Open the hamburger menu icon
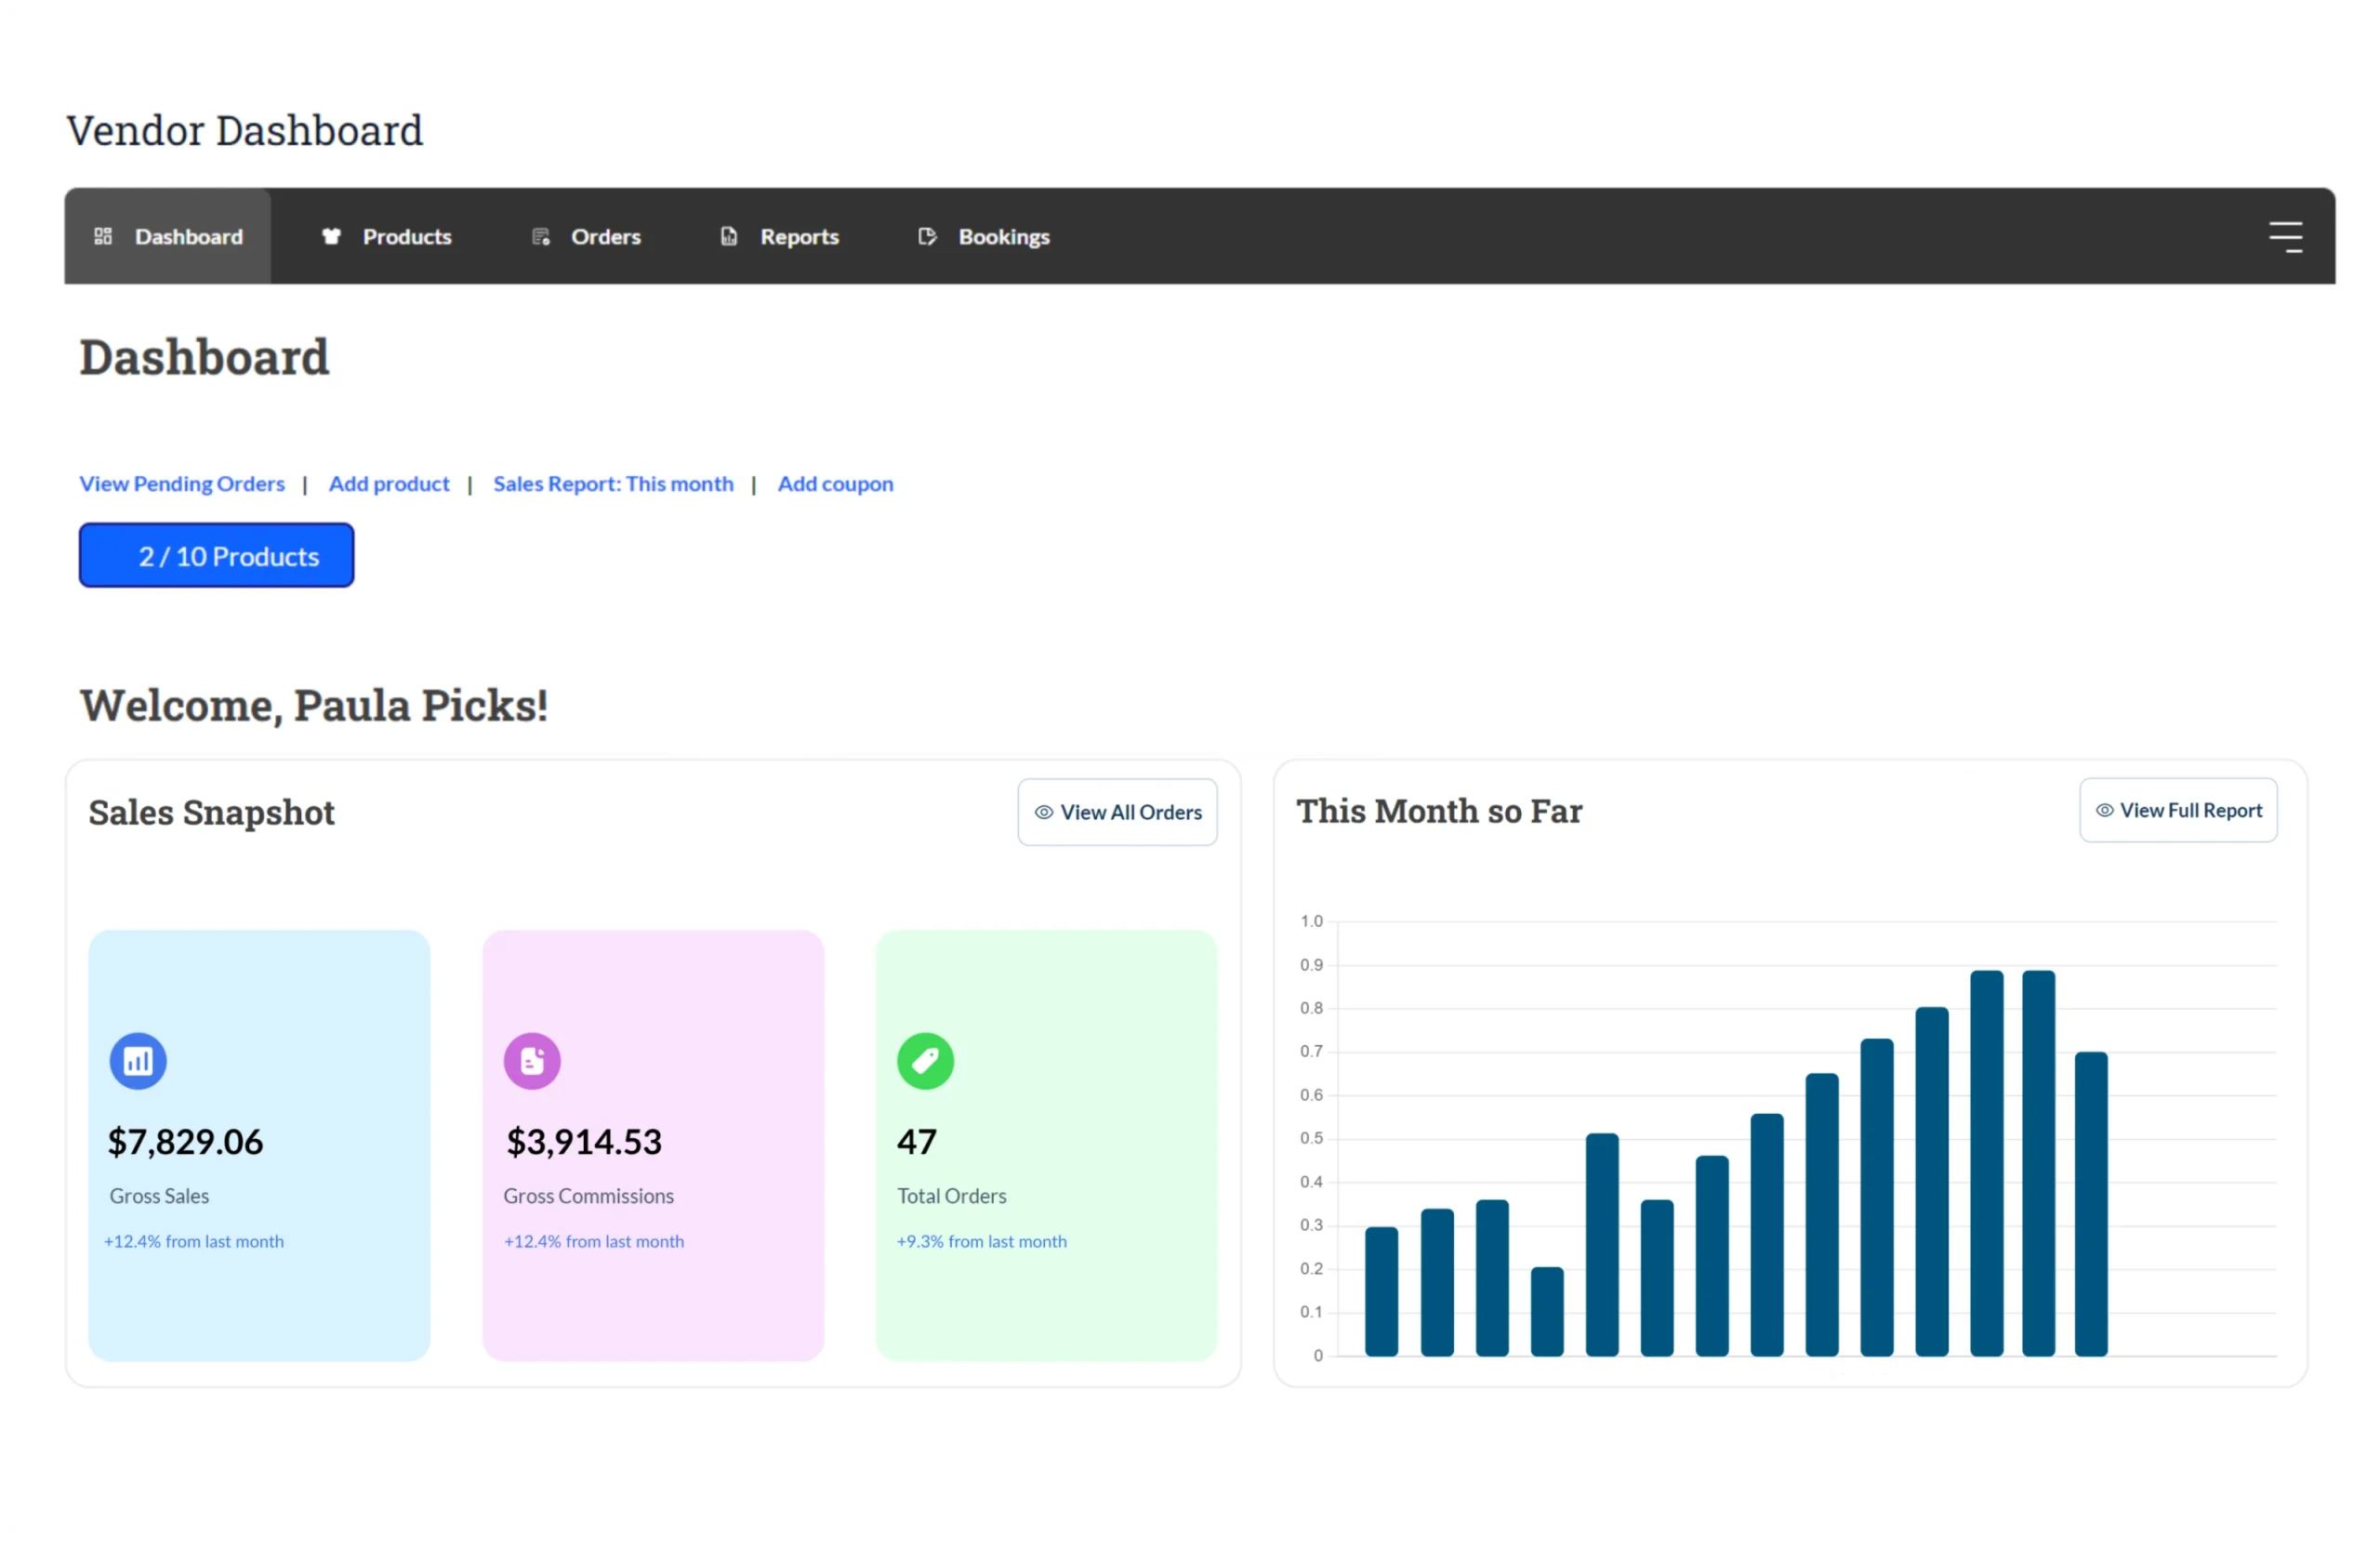The width and height of the screenshot is (2380, 1549). (x=2285, y=237)
